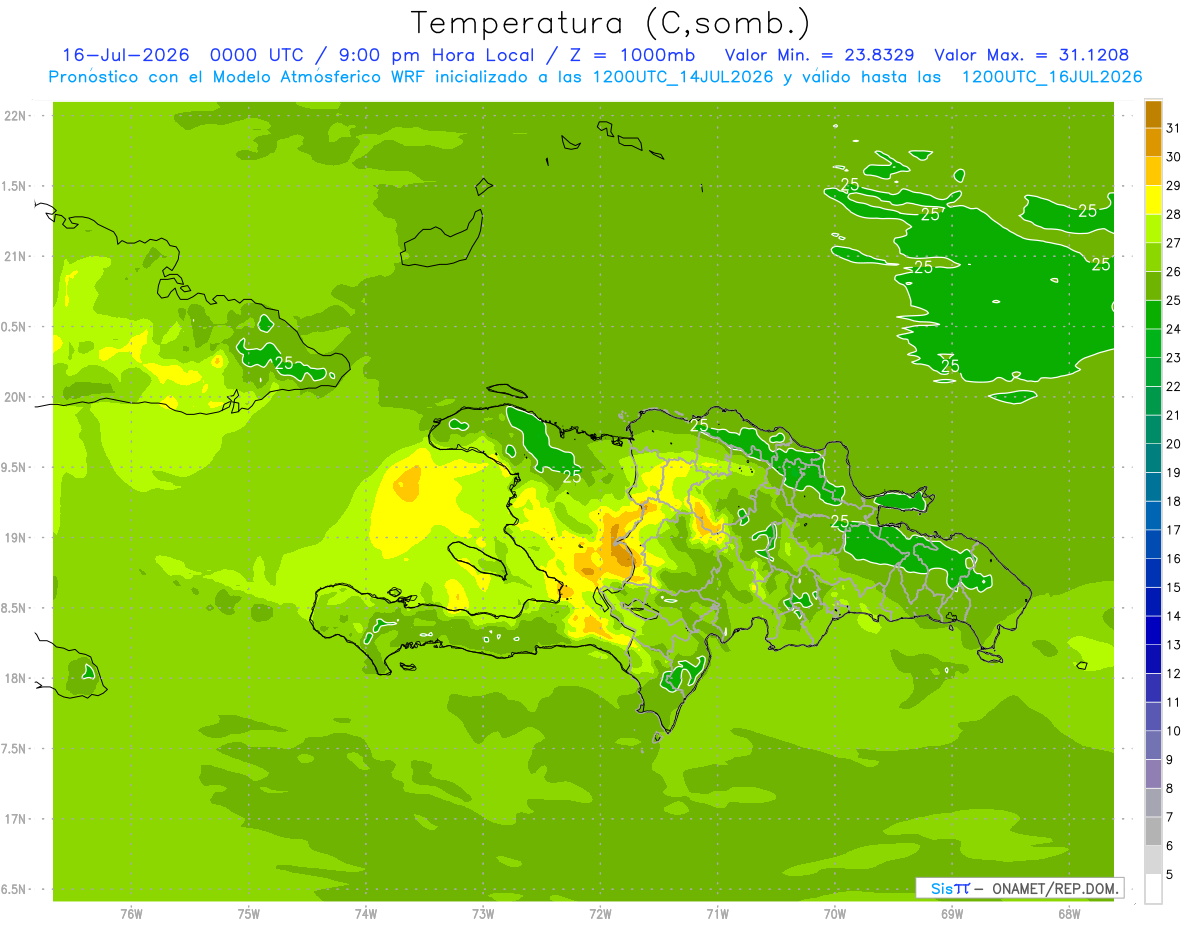This screenshot has height=927, width=1200.
Task: Click the '20N' latitude axis label
Action: tap(17, 397)
